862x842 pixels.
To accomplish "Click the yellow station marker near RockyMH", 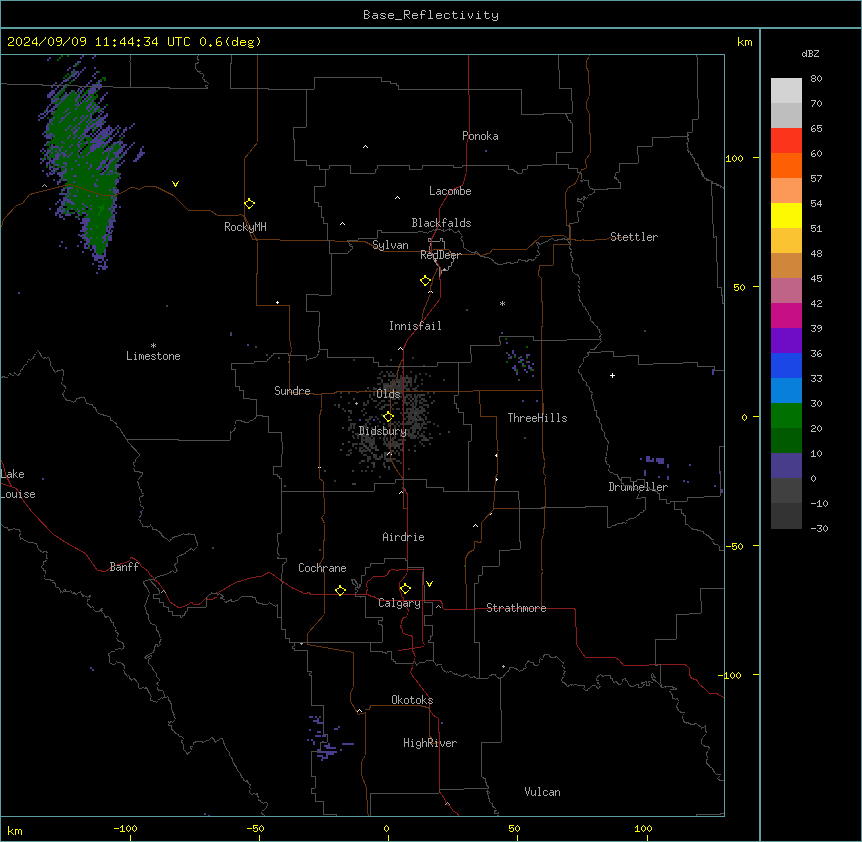I will coord(250,204).
